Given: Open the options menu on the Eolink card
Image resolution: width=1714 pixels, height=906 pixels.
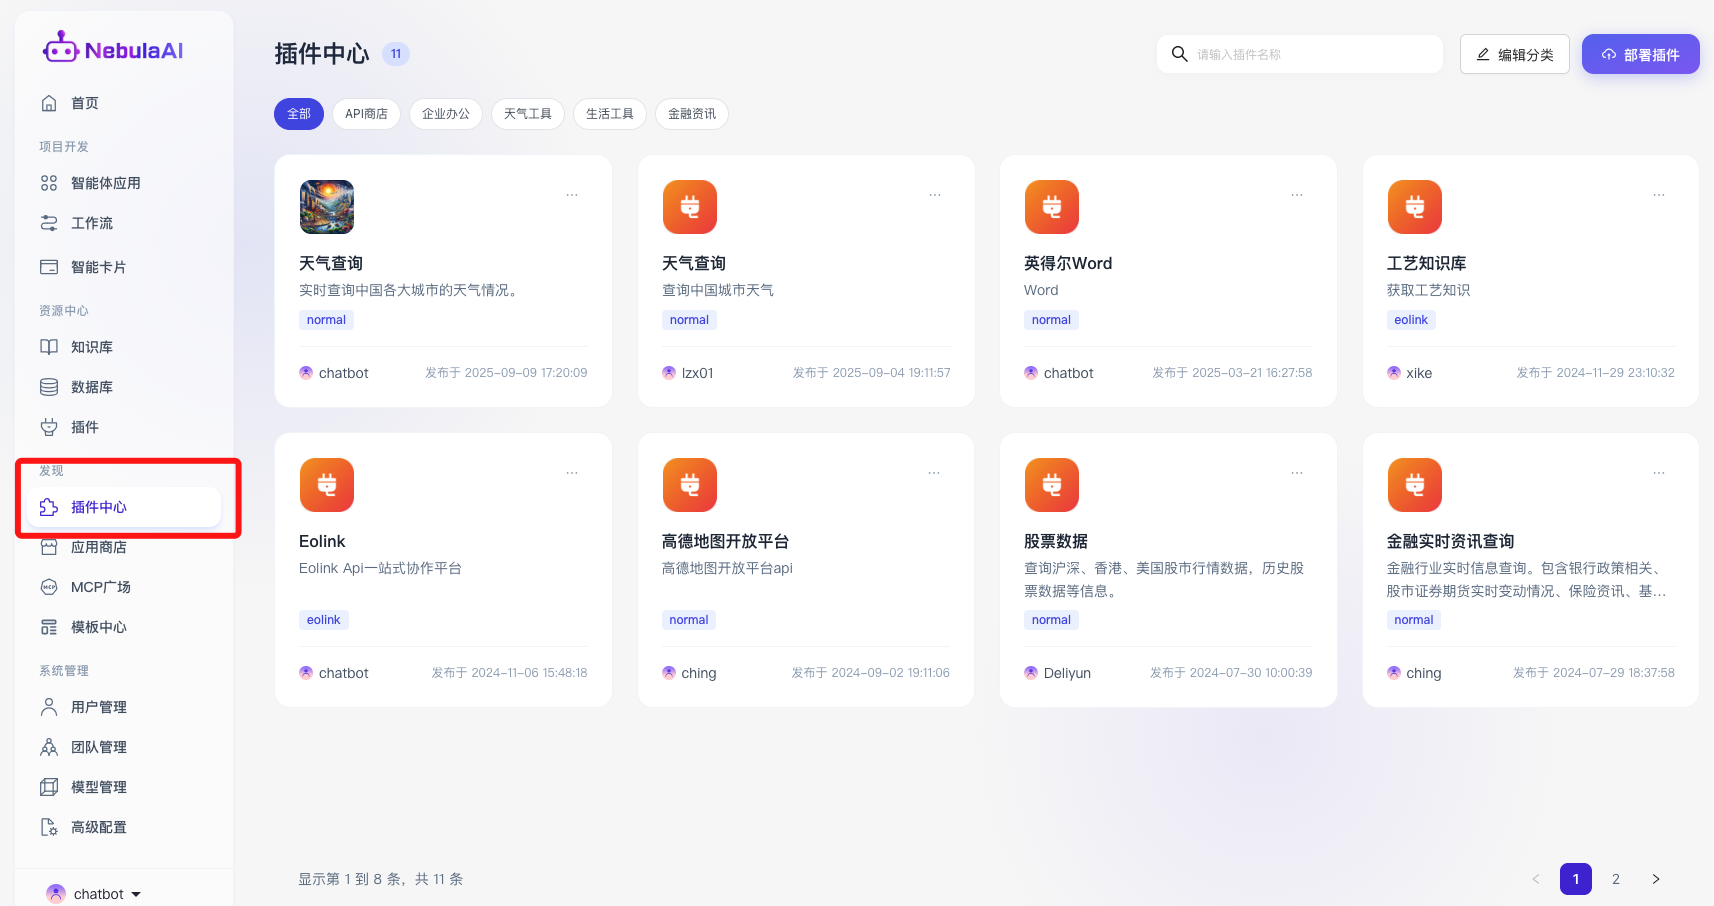Looking at the screenshot, I should click(x=572, y=473).
